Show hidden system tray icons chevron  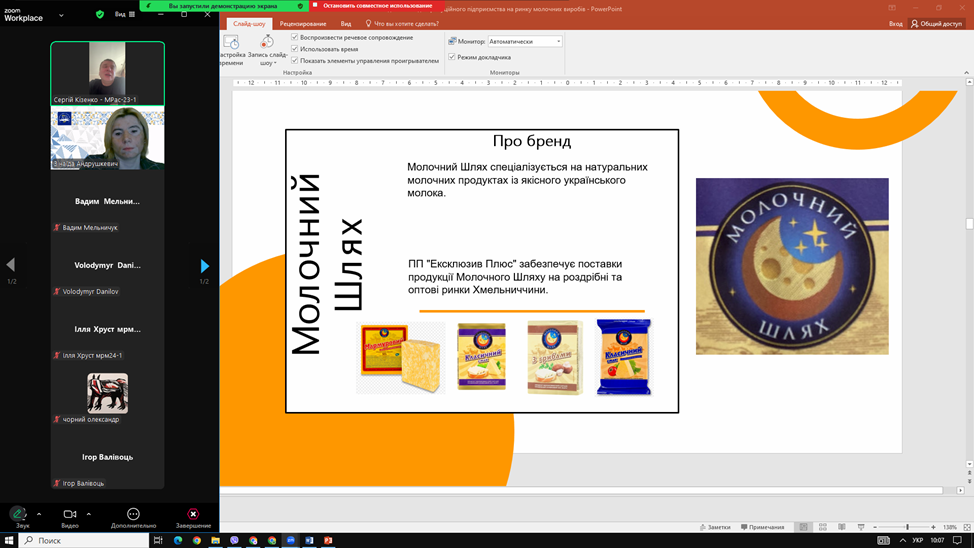tap(903, 540)
